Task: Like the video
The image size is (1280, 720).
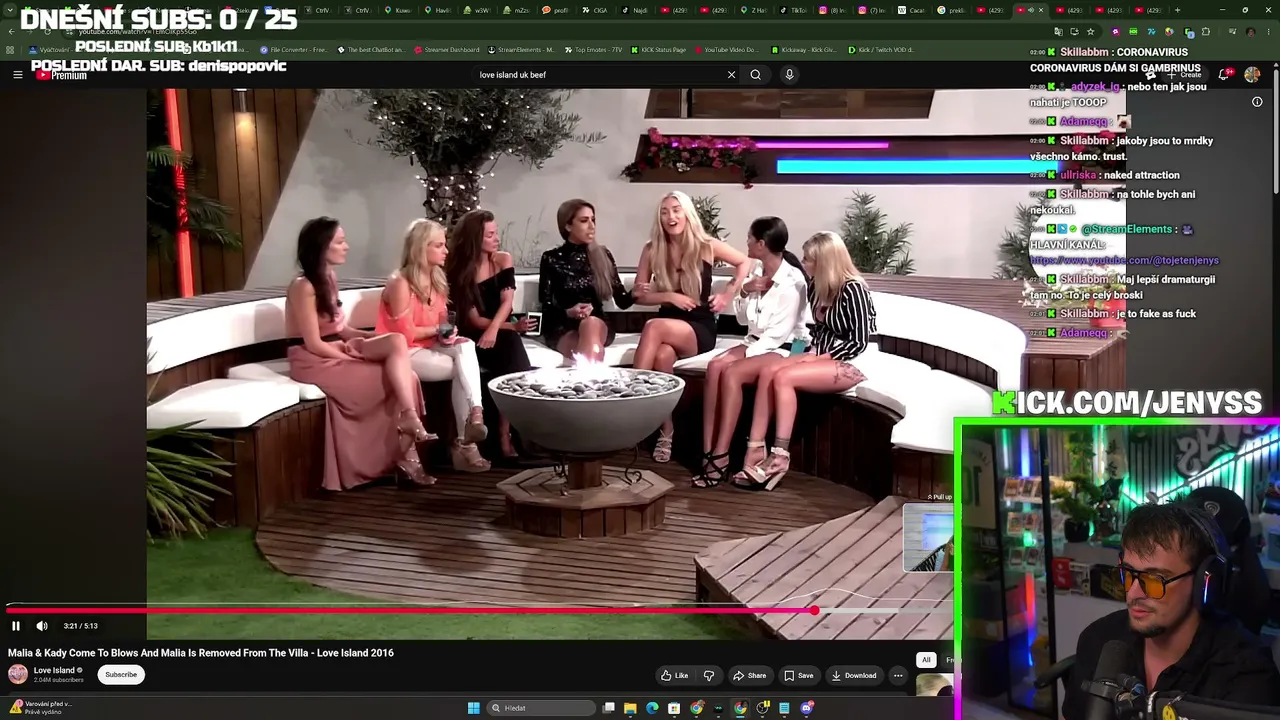Action: pos(675,675)
